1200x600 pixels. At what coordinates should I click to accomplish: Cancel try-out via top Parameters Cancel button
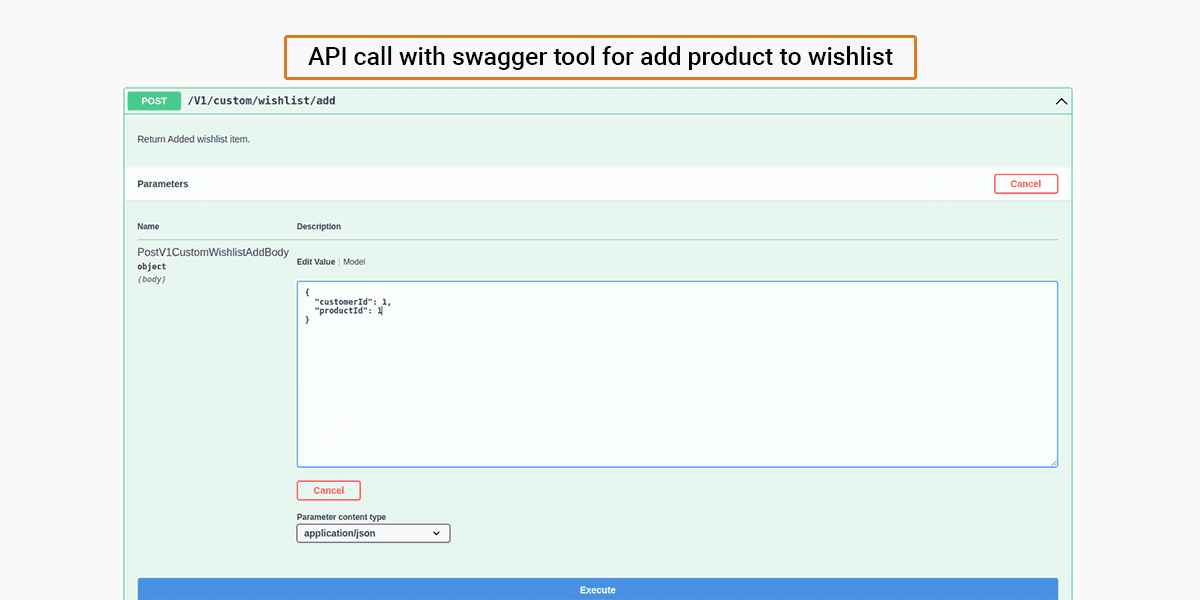[1026, 184]
